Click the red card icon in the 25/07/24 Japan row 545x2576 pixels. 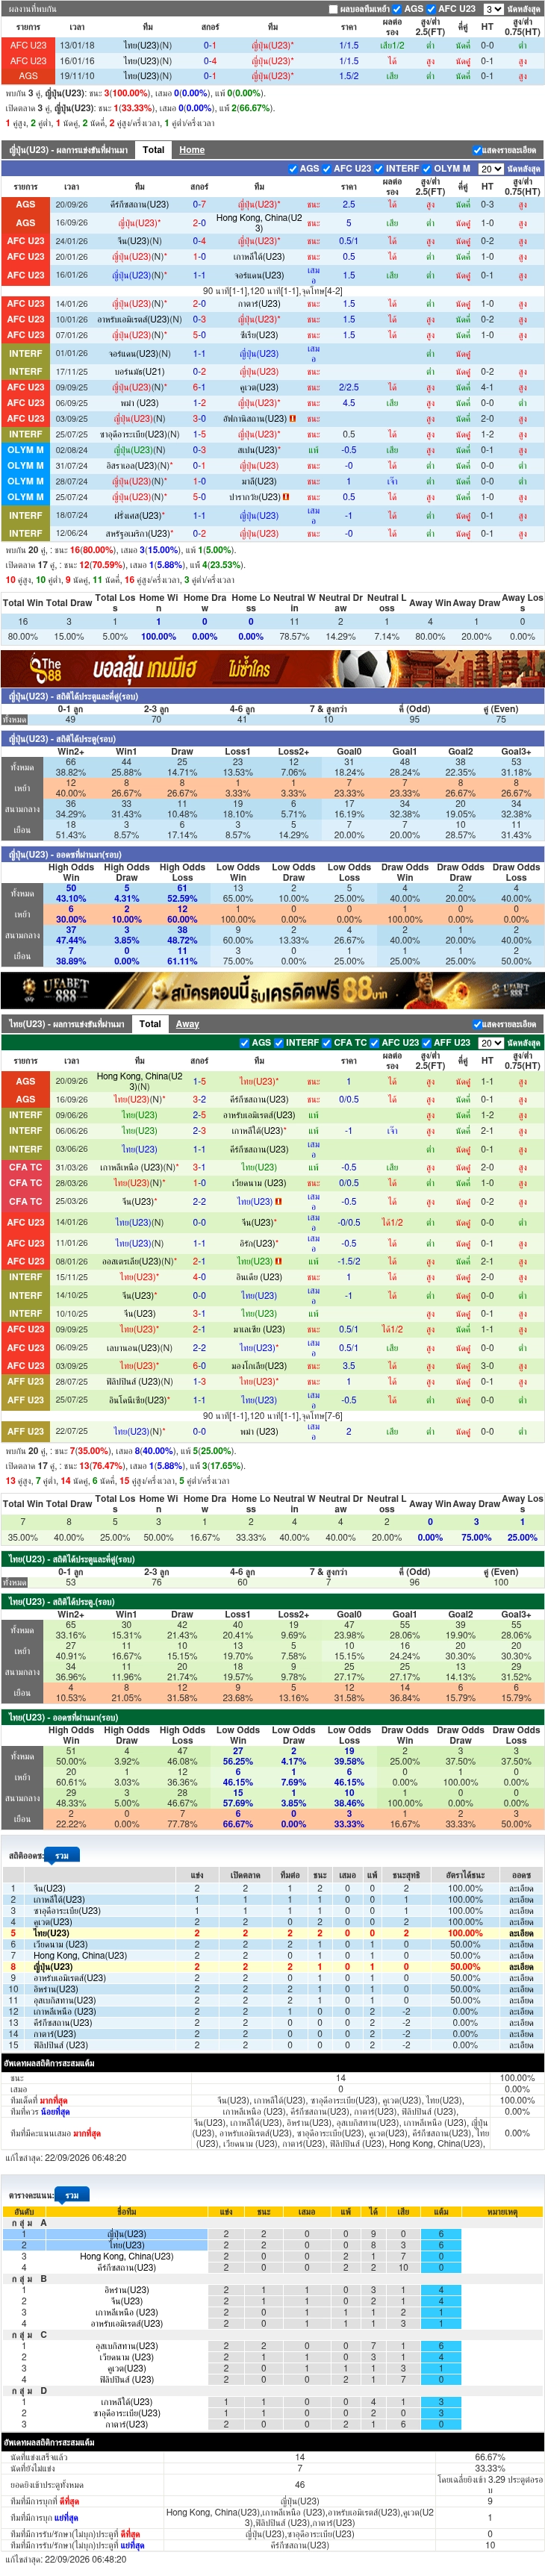[x=286, y=497]
